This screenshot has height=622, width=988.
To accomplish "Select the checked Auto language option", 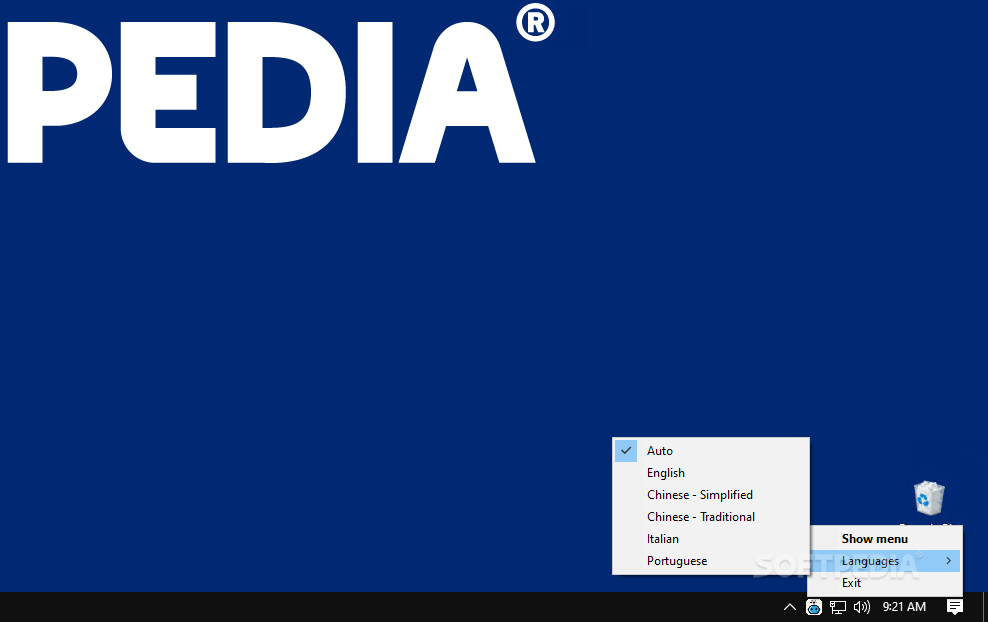I will 711,451.
